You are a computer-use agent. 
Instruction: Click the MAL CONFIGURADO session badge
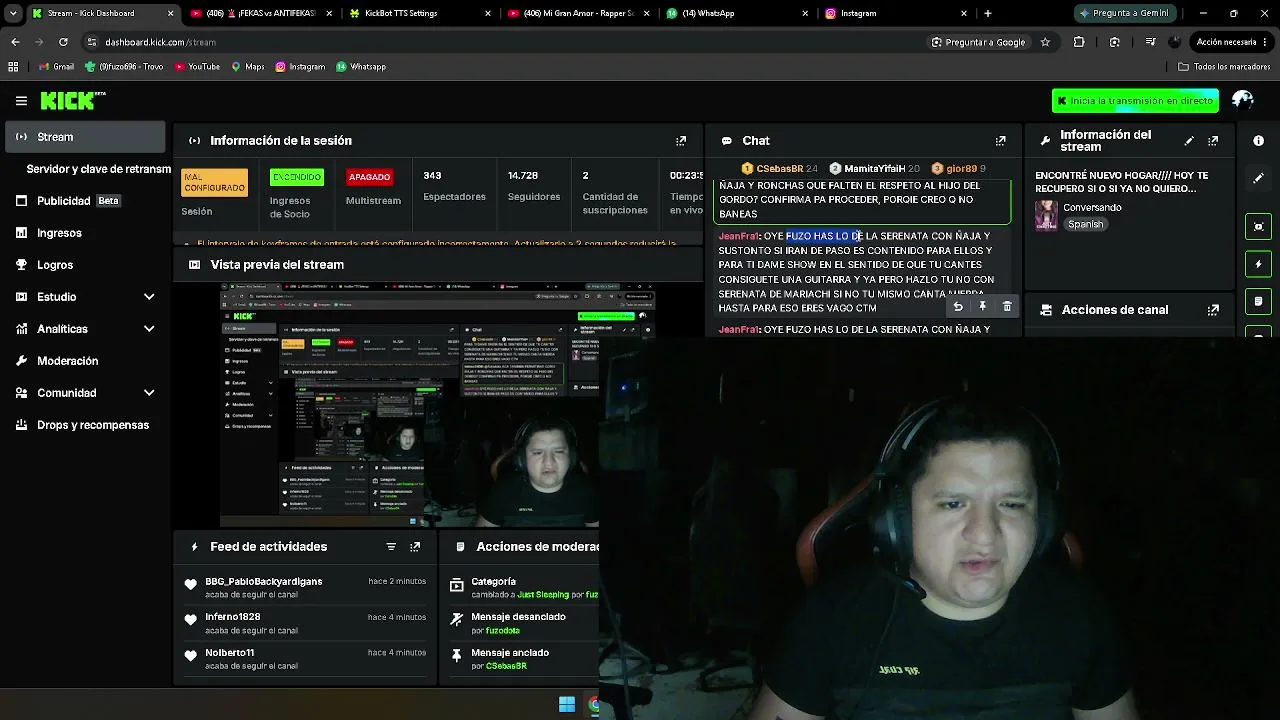tap(214, 183)
